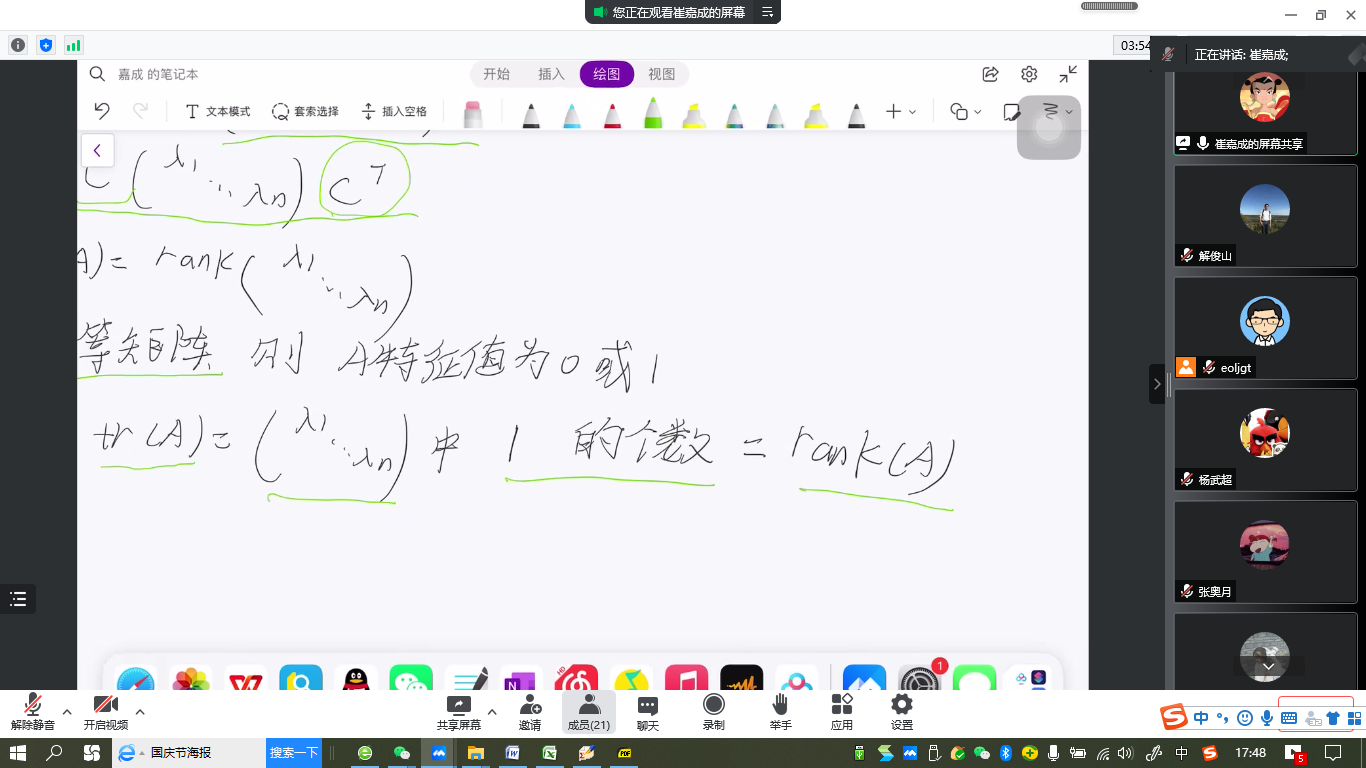Image resolution: width=1366 pixels, height=768 pixels.
Task: Toggle the members (成员) panel
Action: (588, 711)
